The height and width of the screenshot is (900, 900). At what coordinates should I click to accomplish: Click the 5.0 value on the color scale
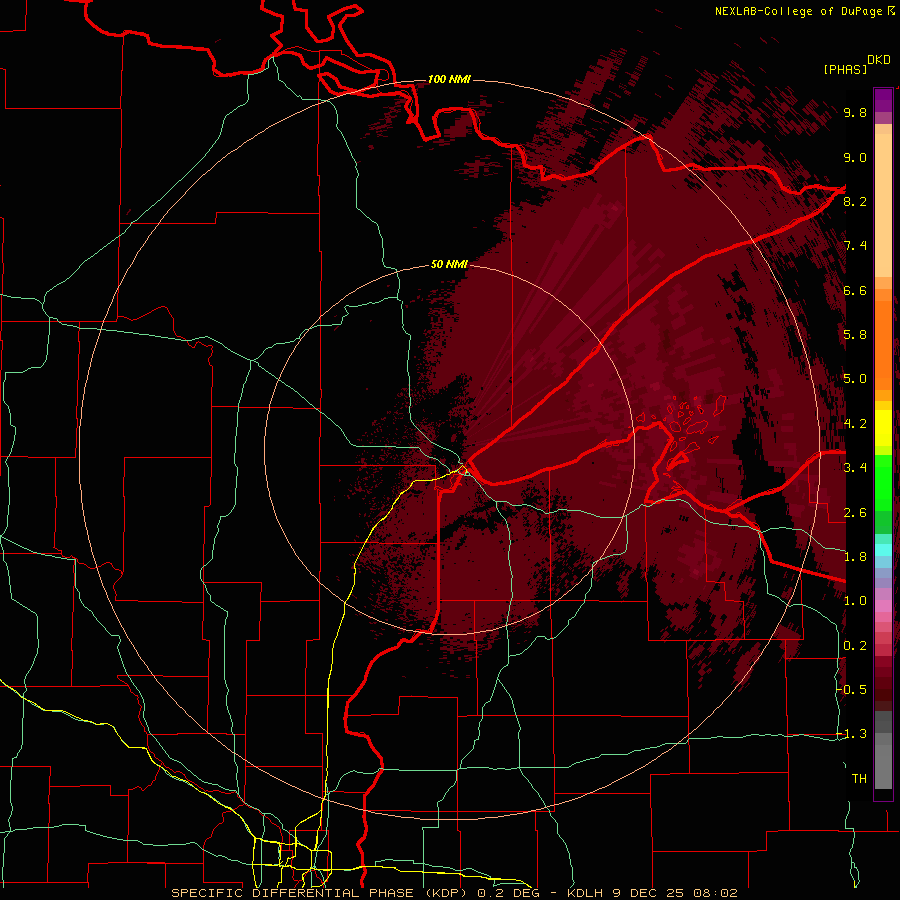click(855, 379)
